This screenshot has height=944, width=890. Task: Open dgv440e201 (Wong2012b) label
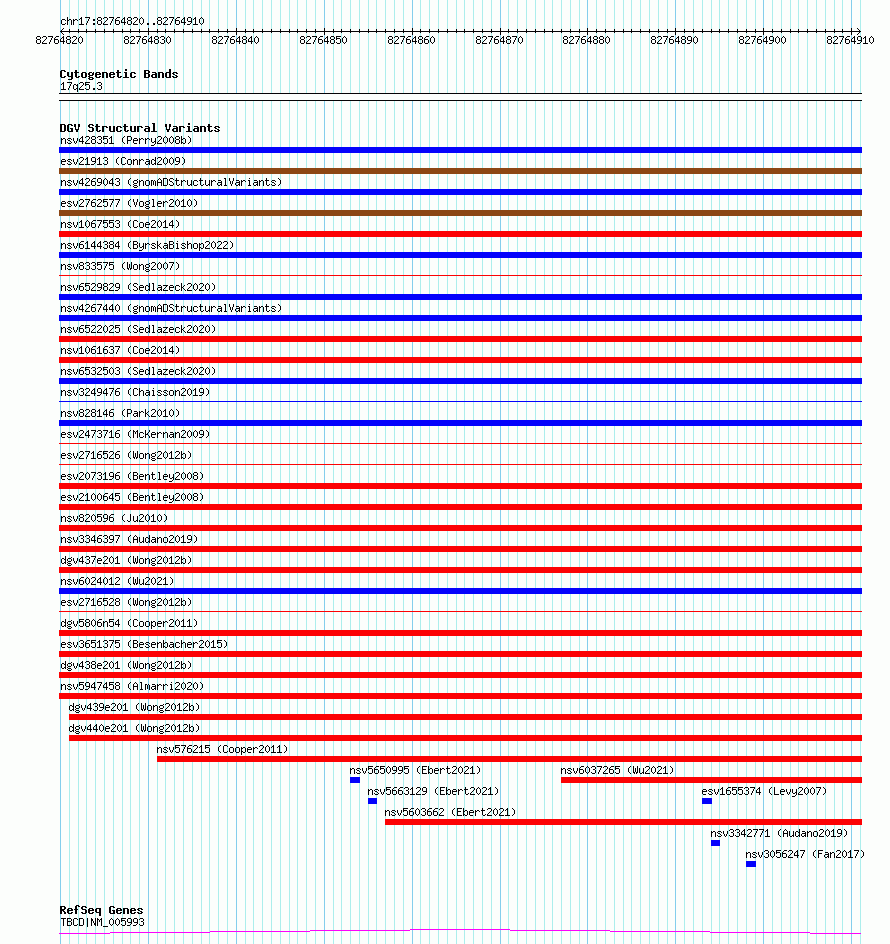pyautogui.click(x=134, y=728)
